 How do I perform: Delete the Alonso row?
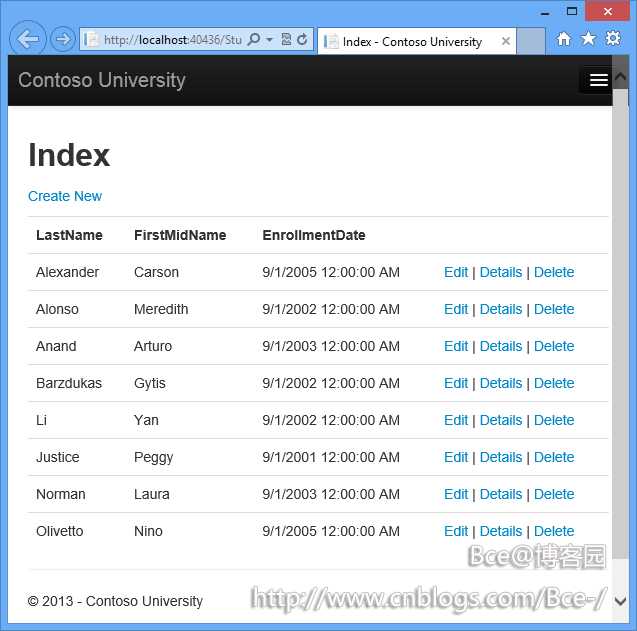[x=554, y=309]
